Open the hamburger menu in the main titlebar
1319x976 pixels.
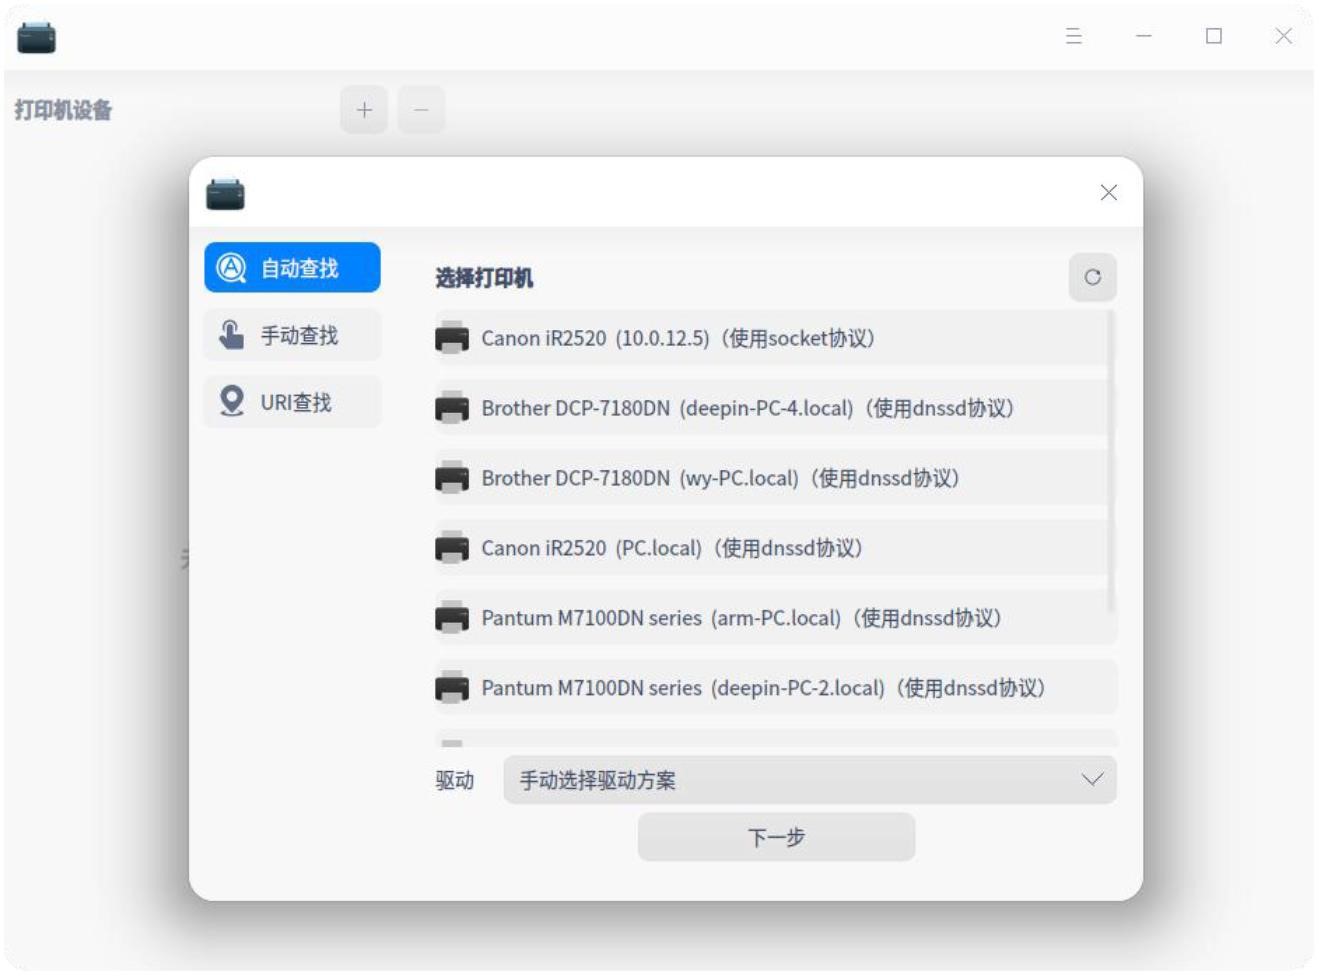[1073, 37]
